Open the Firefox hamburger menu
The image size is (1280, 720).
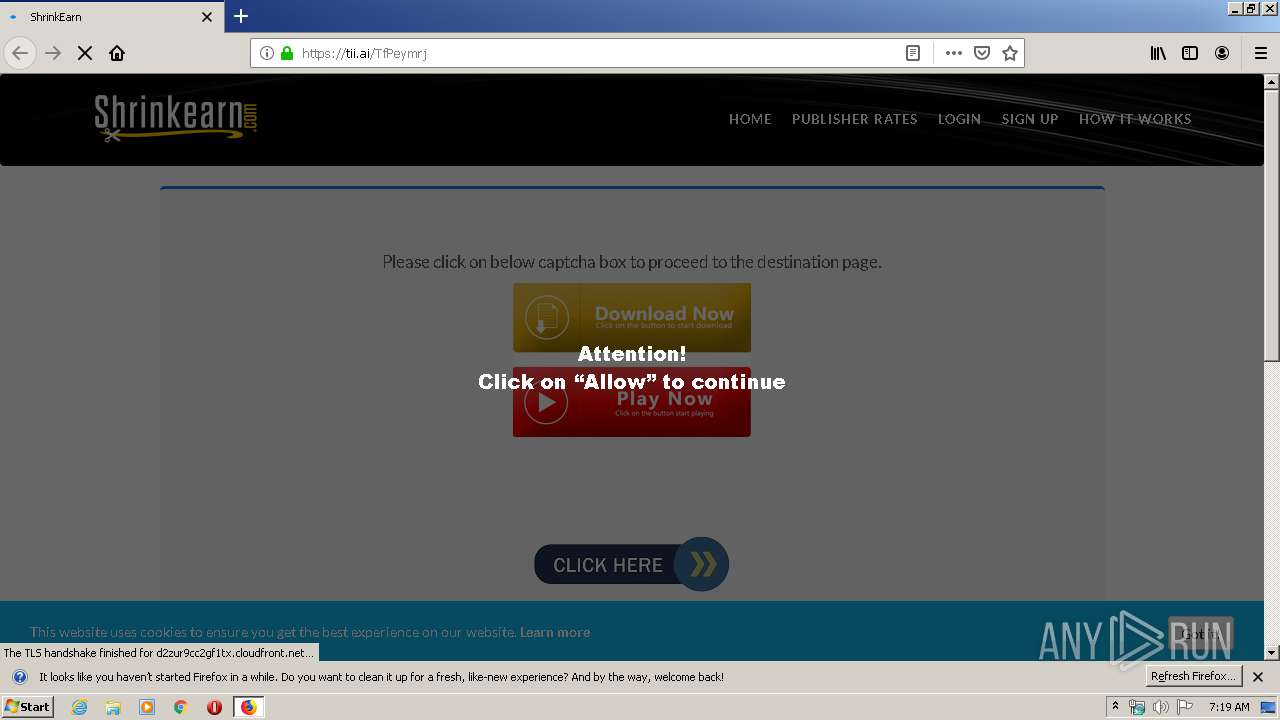(1261, 53)
